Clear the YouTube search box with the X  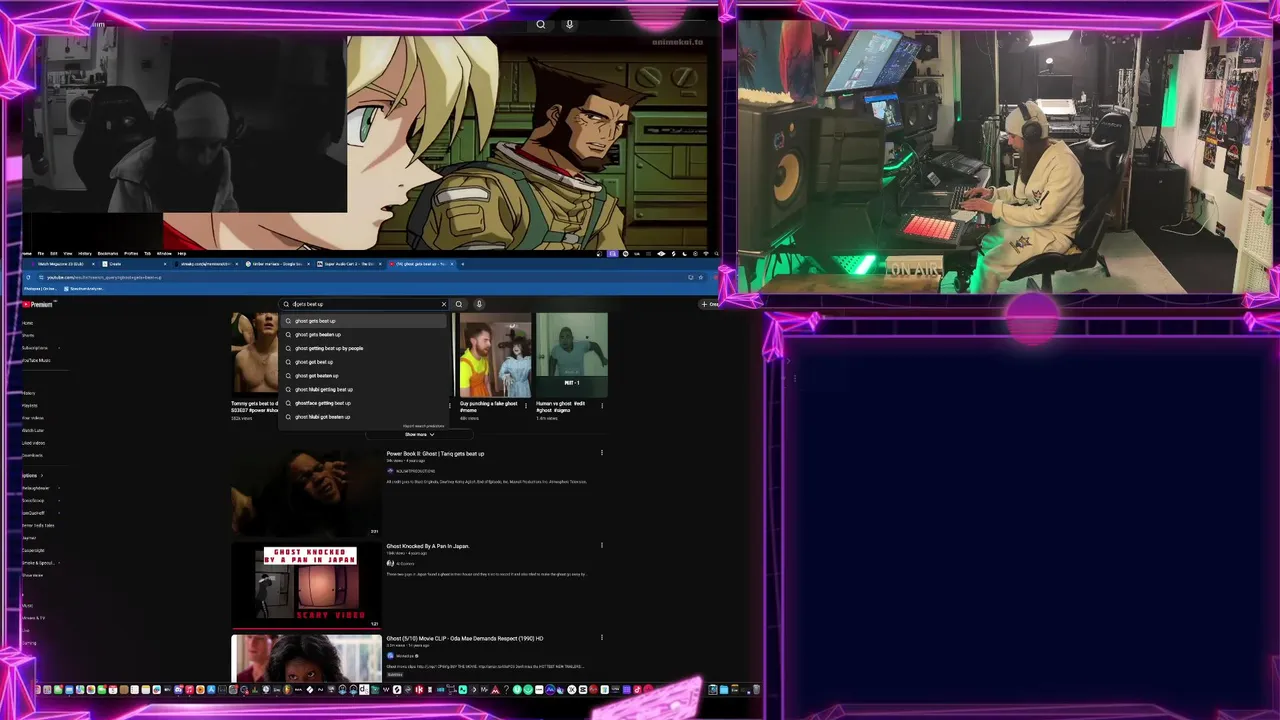[444, 304]
